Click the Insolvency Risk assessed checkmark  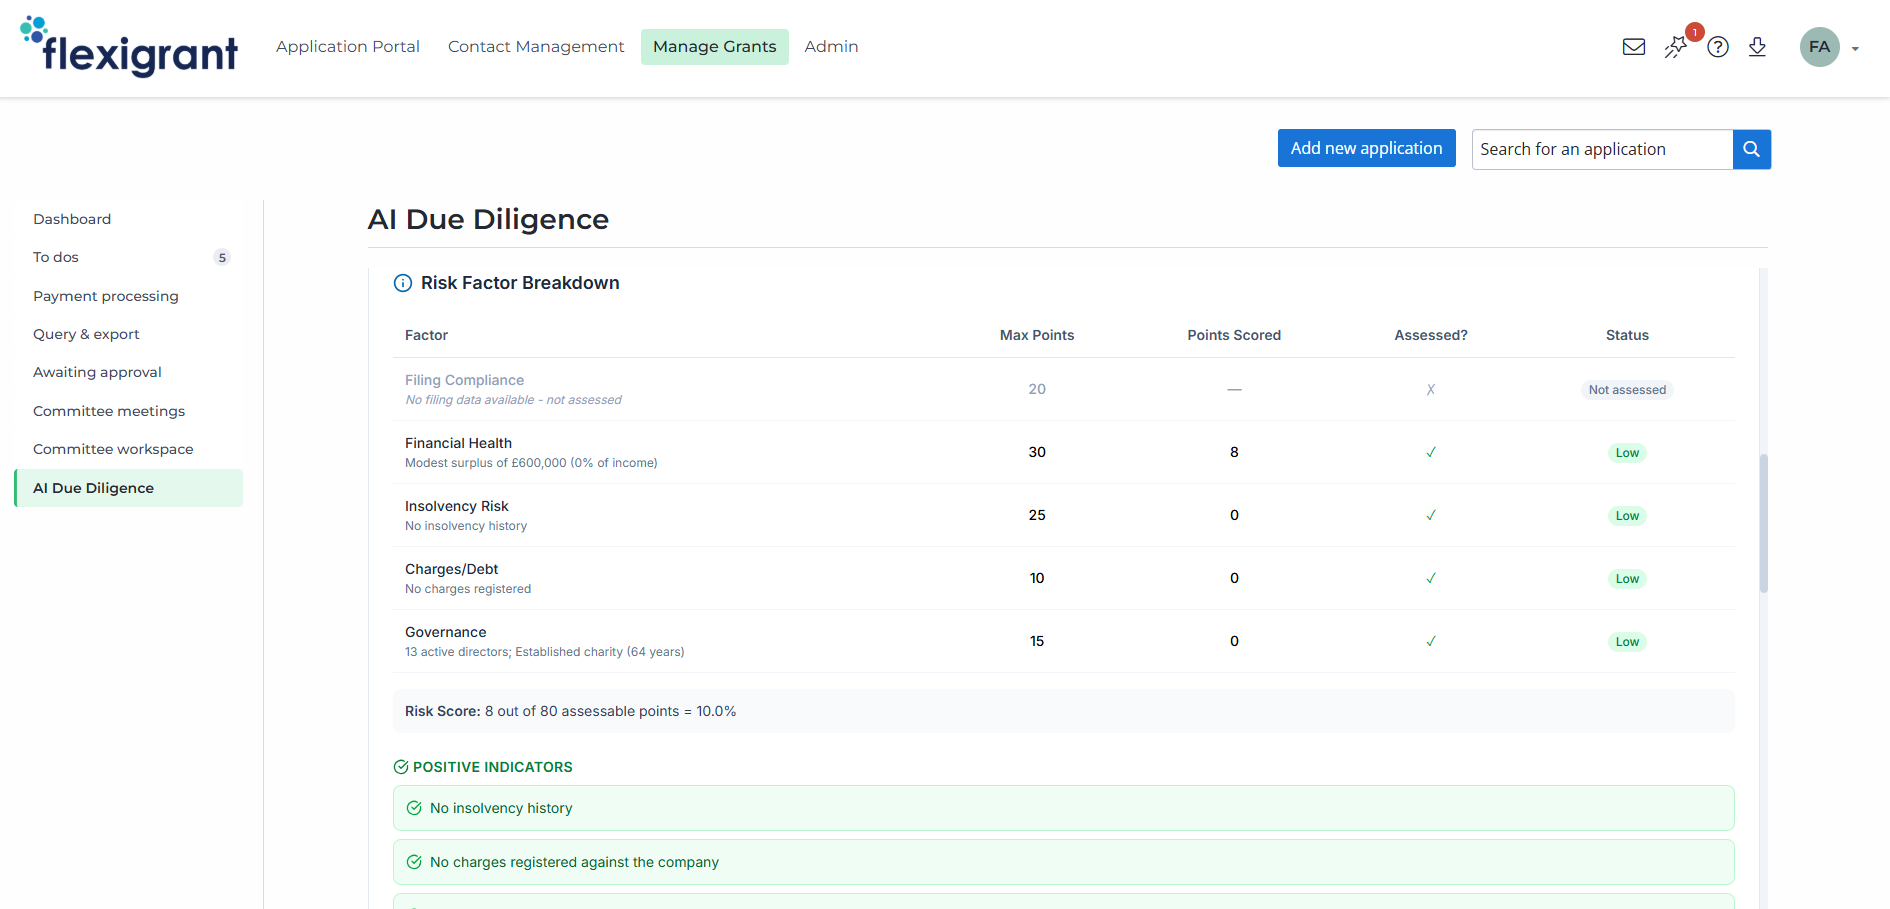1431,515
